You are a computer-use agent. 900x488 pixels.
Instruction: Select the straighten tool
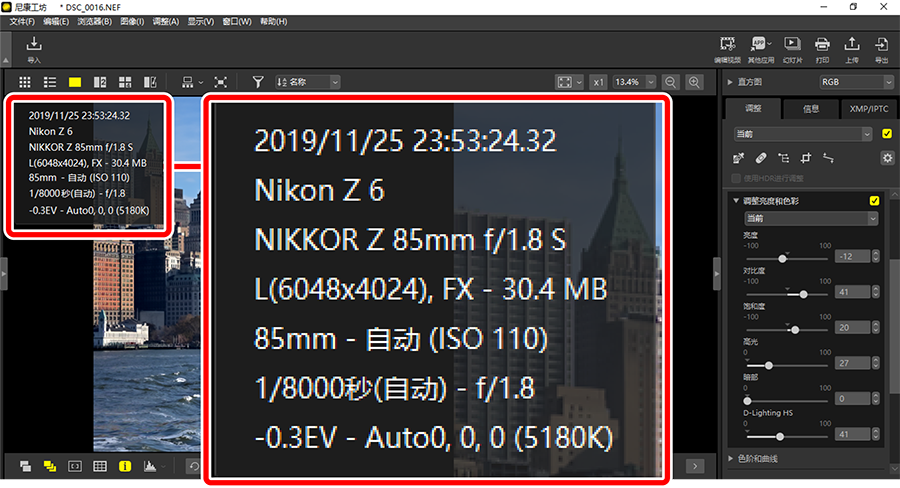[828, 158]
